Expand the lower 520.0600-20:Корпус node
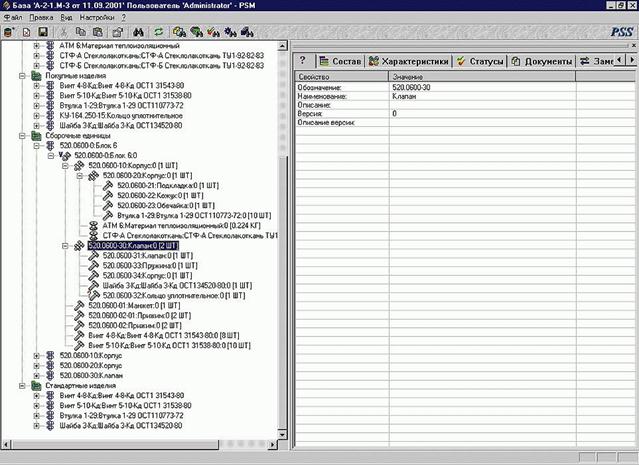The image size is (639, 465). 37,366
